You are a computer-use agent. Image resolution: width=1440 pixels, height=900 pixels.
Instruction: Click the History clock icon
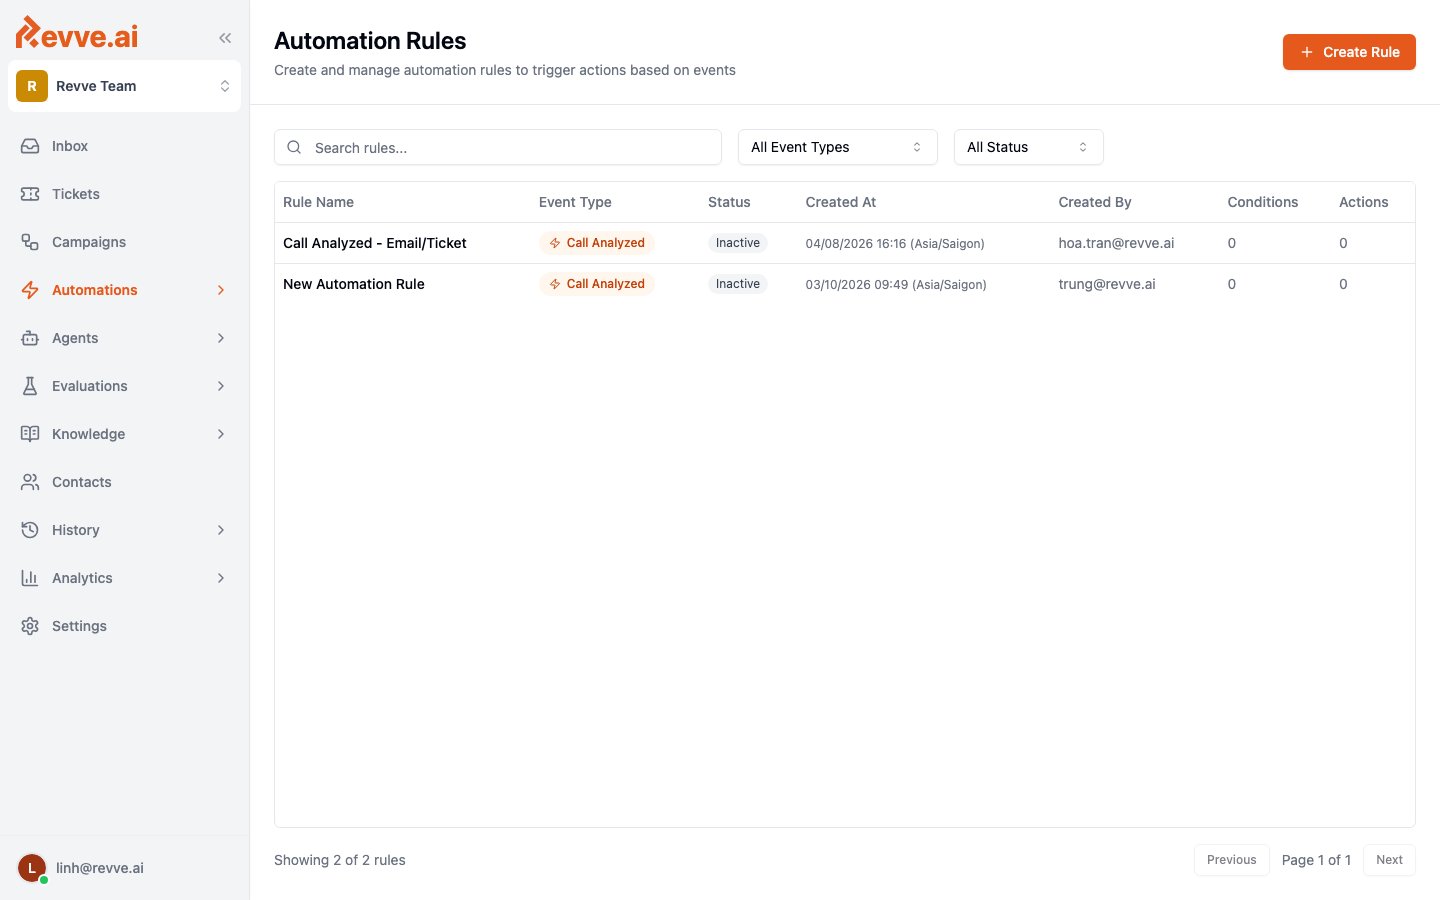[30, 530]
